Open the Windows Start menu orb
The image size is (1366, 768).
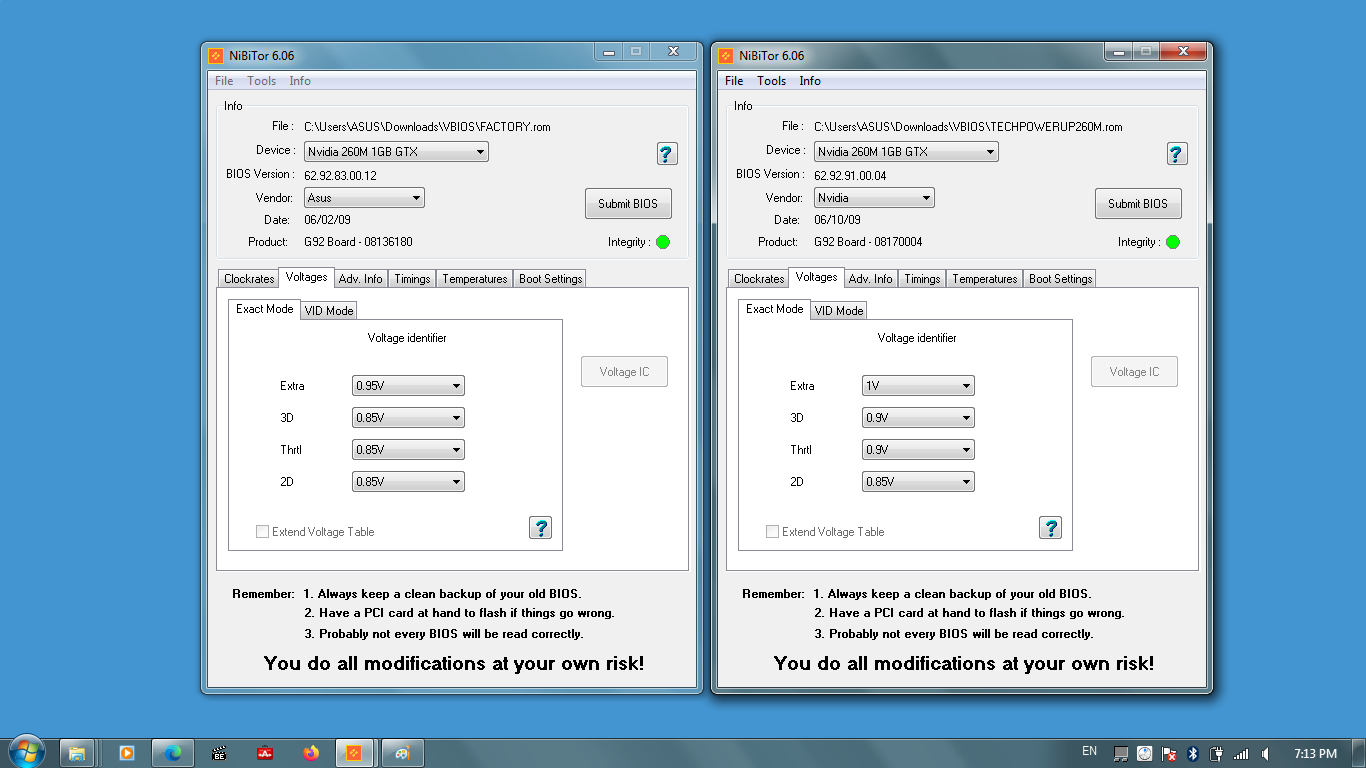26,752
